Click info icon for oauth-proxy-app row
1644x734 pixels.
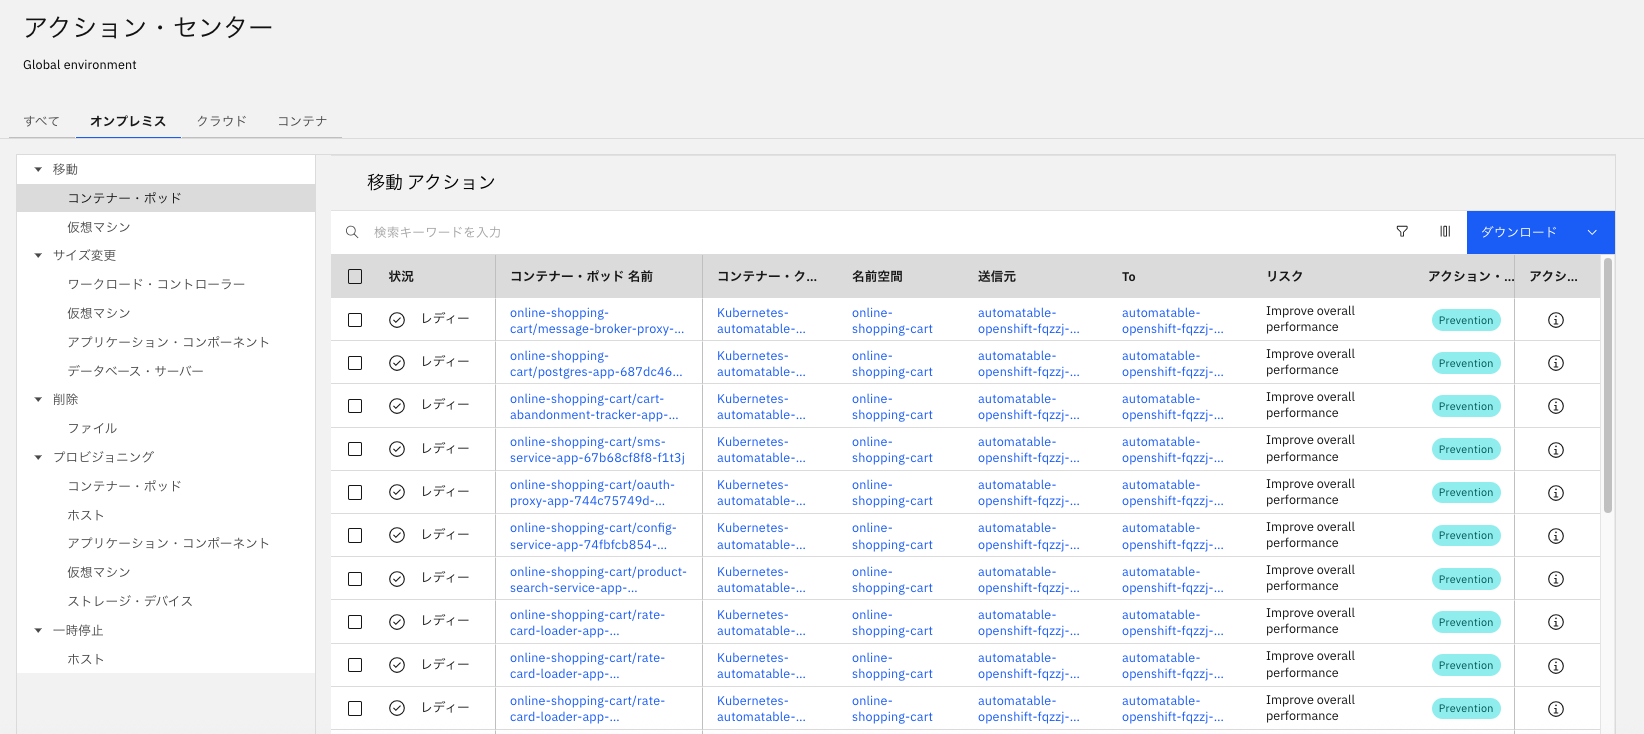(x=1556, y=493)
